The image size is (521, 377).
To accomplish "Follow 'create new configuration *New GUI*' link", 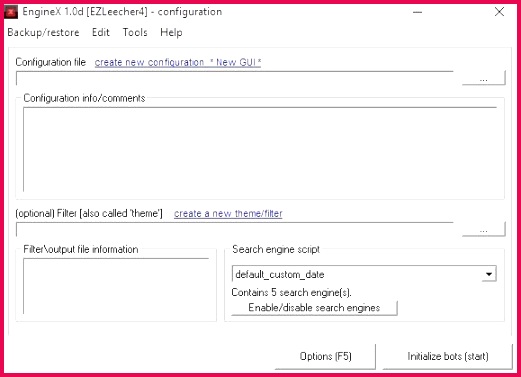I will 178,62.
